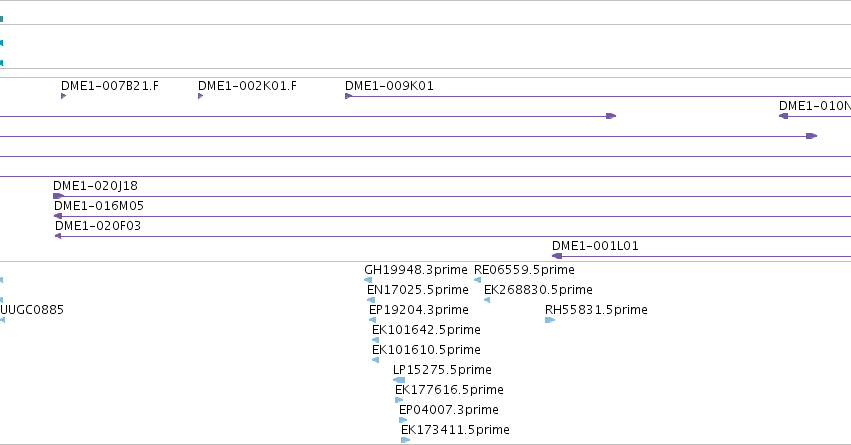Select the EK101642.5prime blue arrow glyph

coord(376,340)
